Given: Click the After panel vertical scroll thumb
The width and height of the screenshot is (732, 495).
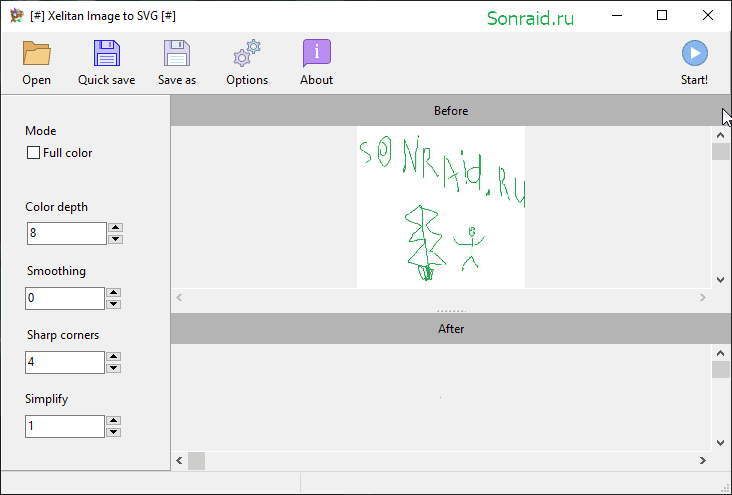Looking at the screenshot, I should pos(720,369).
